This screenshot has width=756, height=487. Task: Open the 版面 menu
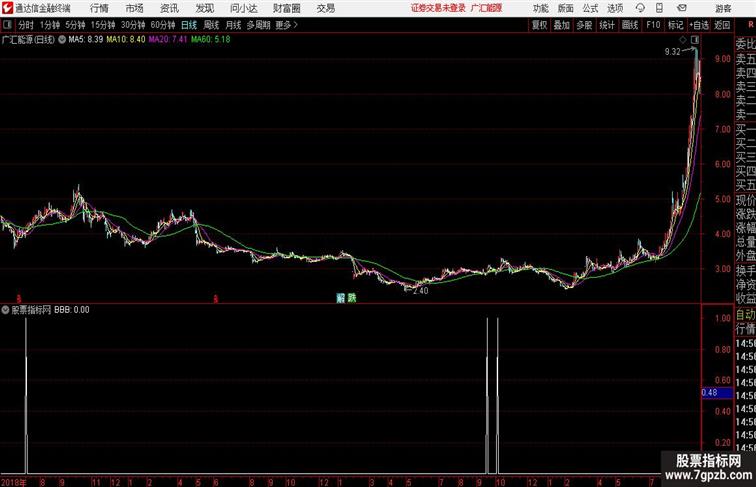coord(565,8)
